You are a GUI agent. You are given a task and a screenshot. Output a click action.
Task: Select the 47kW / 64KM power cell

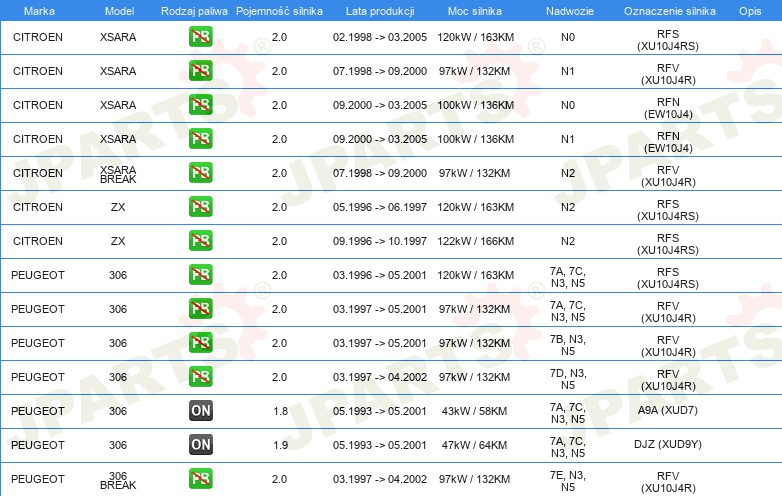(474, 445)
